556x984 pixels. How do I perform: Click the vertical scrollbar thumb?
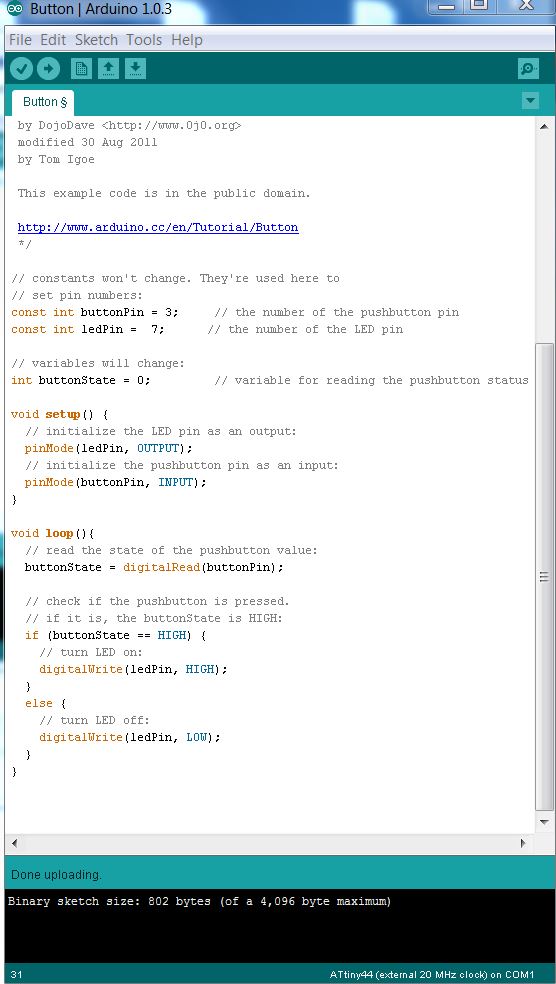tap(544, 576)
